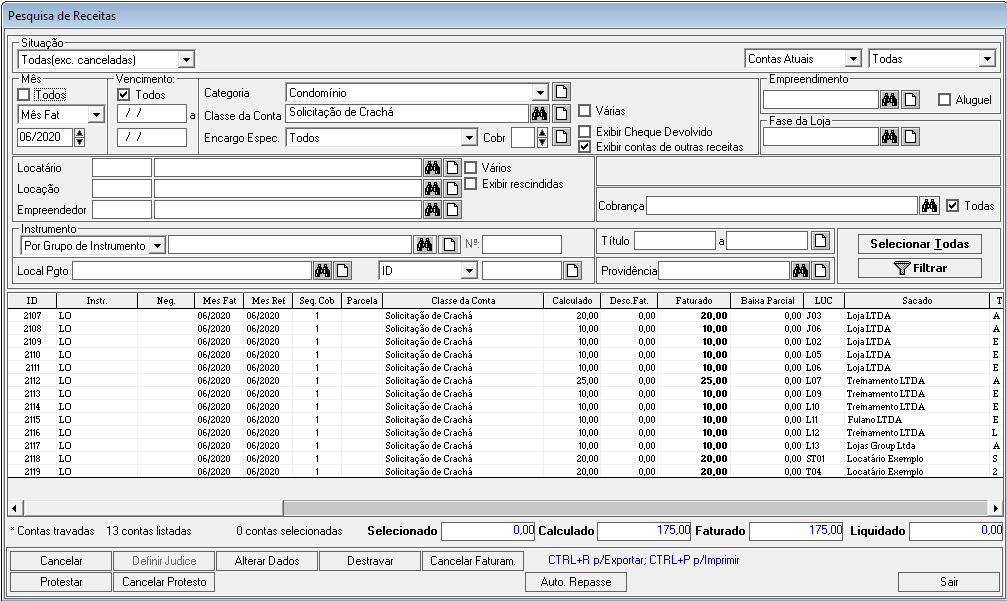Image resolution: width=1007 pixels, height=601 pixels.
Task: Clear Local Pgto with blank-page icon
Action: [x=343, y=270]
